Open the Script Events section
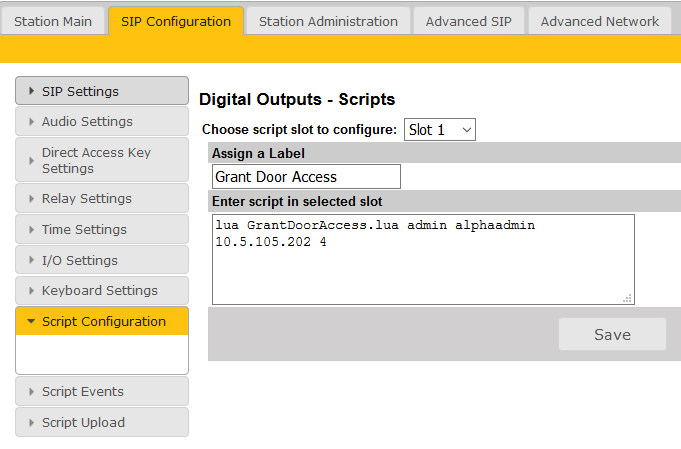 point(102,392)
